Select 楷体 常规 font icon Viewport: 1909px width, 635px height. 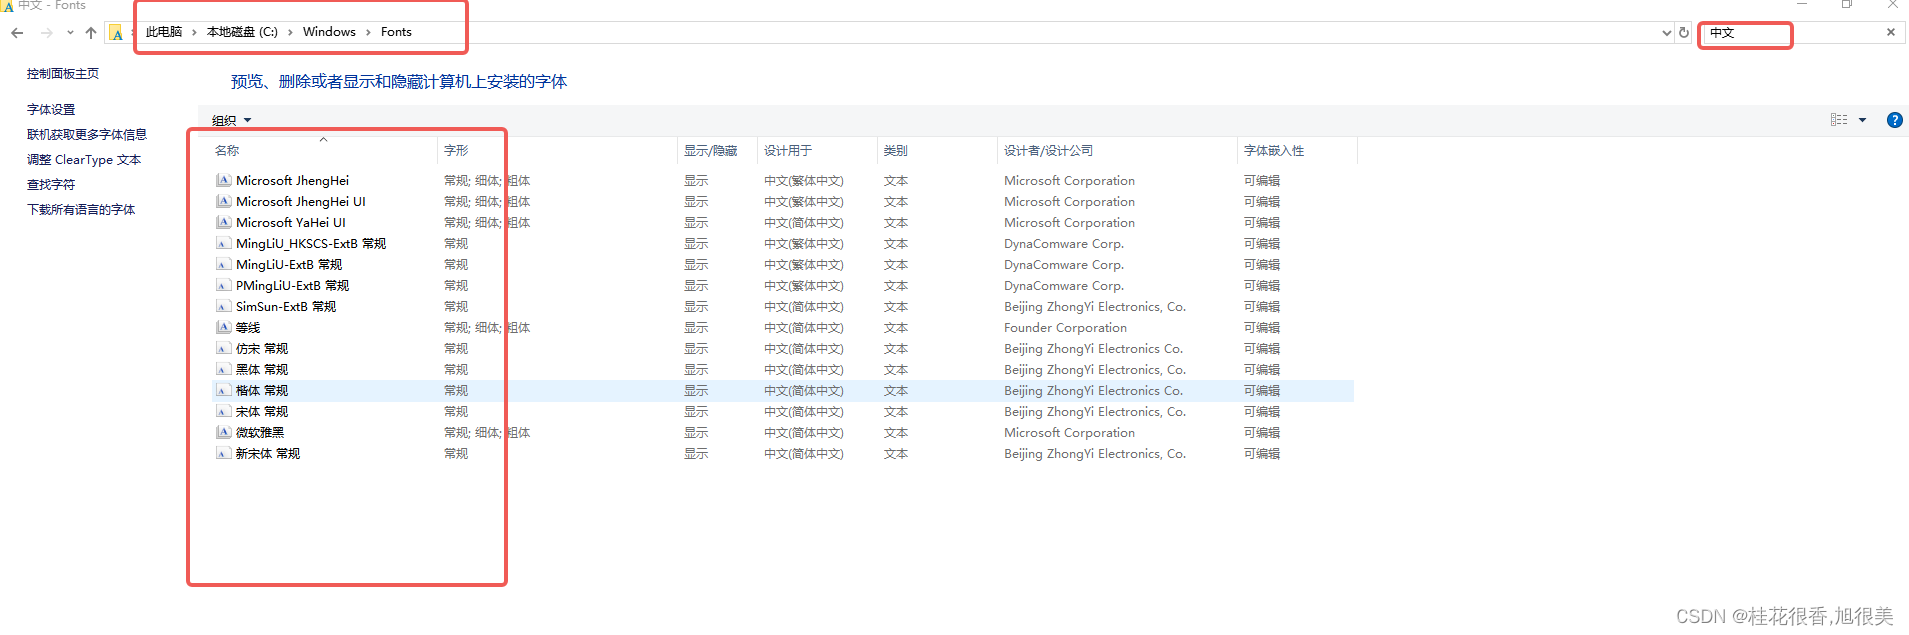tap(224, 391)
